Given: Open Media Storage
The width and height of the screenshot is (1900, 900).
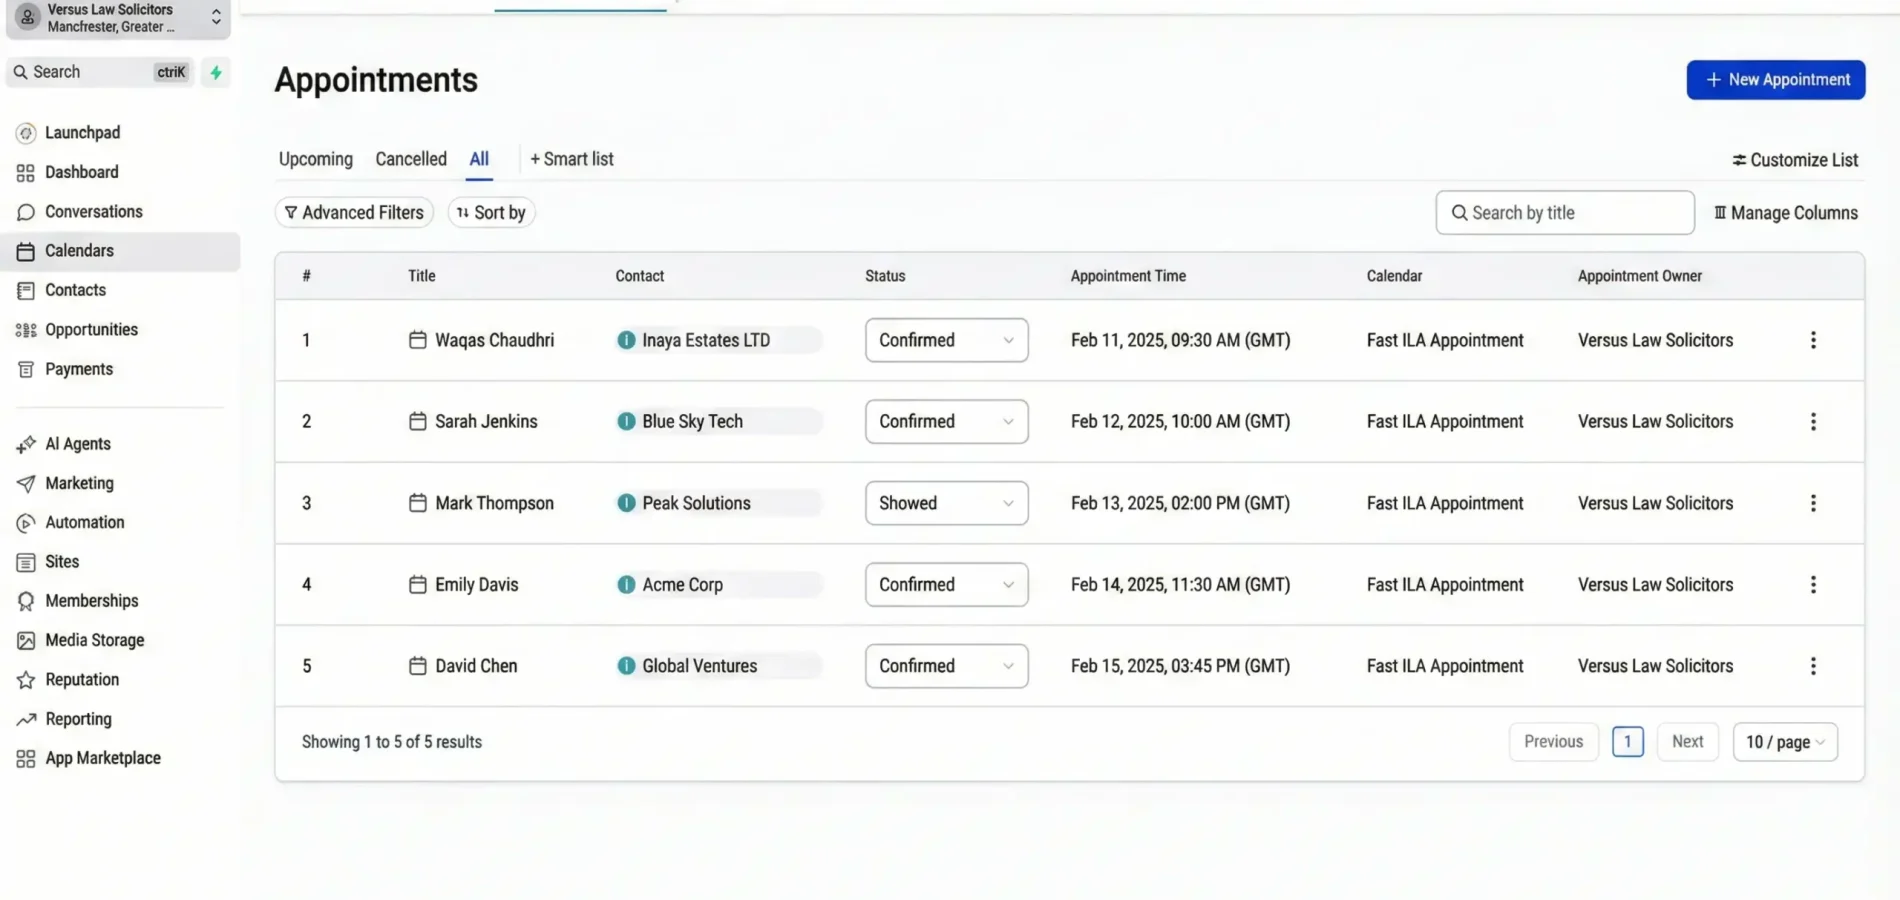Looking at the screenshot, I should (x=94, y=640).
